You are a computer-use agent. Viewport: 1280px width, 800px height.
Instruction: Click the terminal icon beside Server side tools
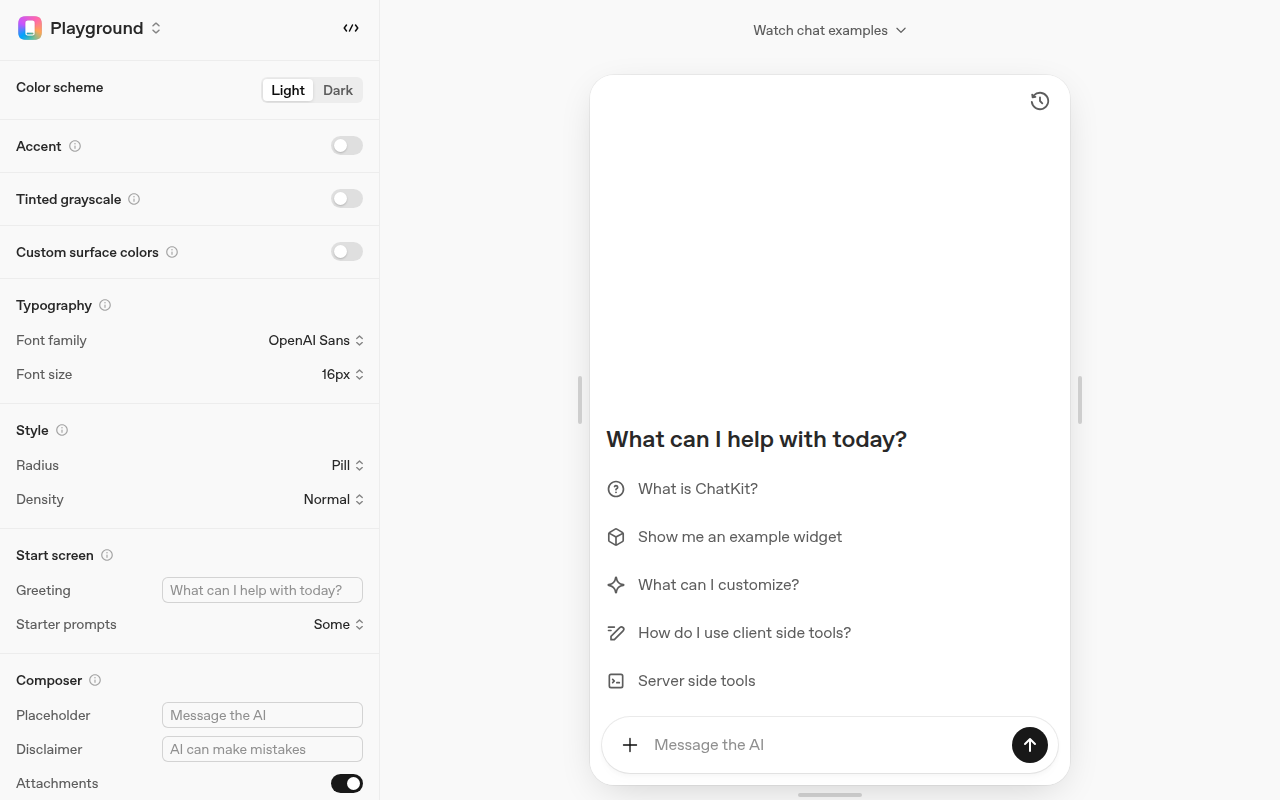tap(616, 681)
